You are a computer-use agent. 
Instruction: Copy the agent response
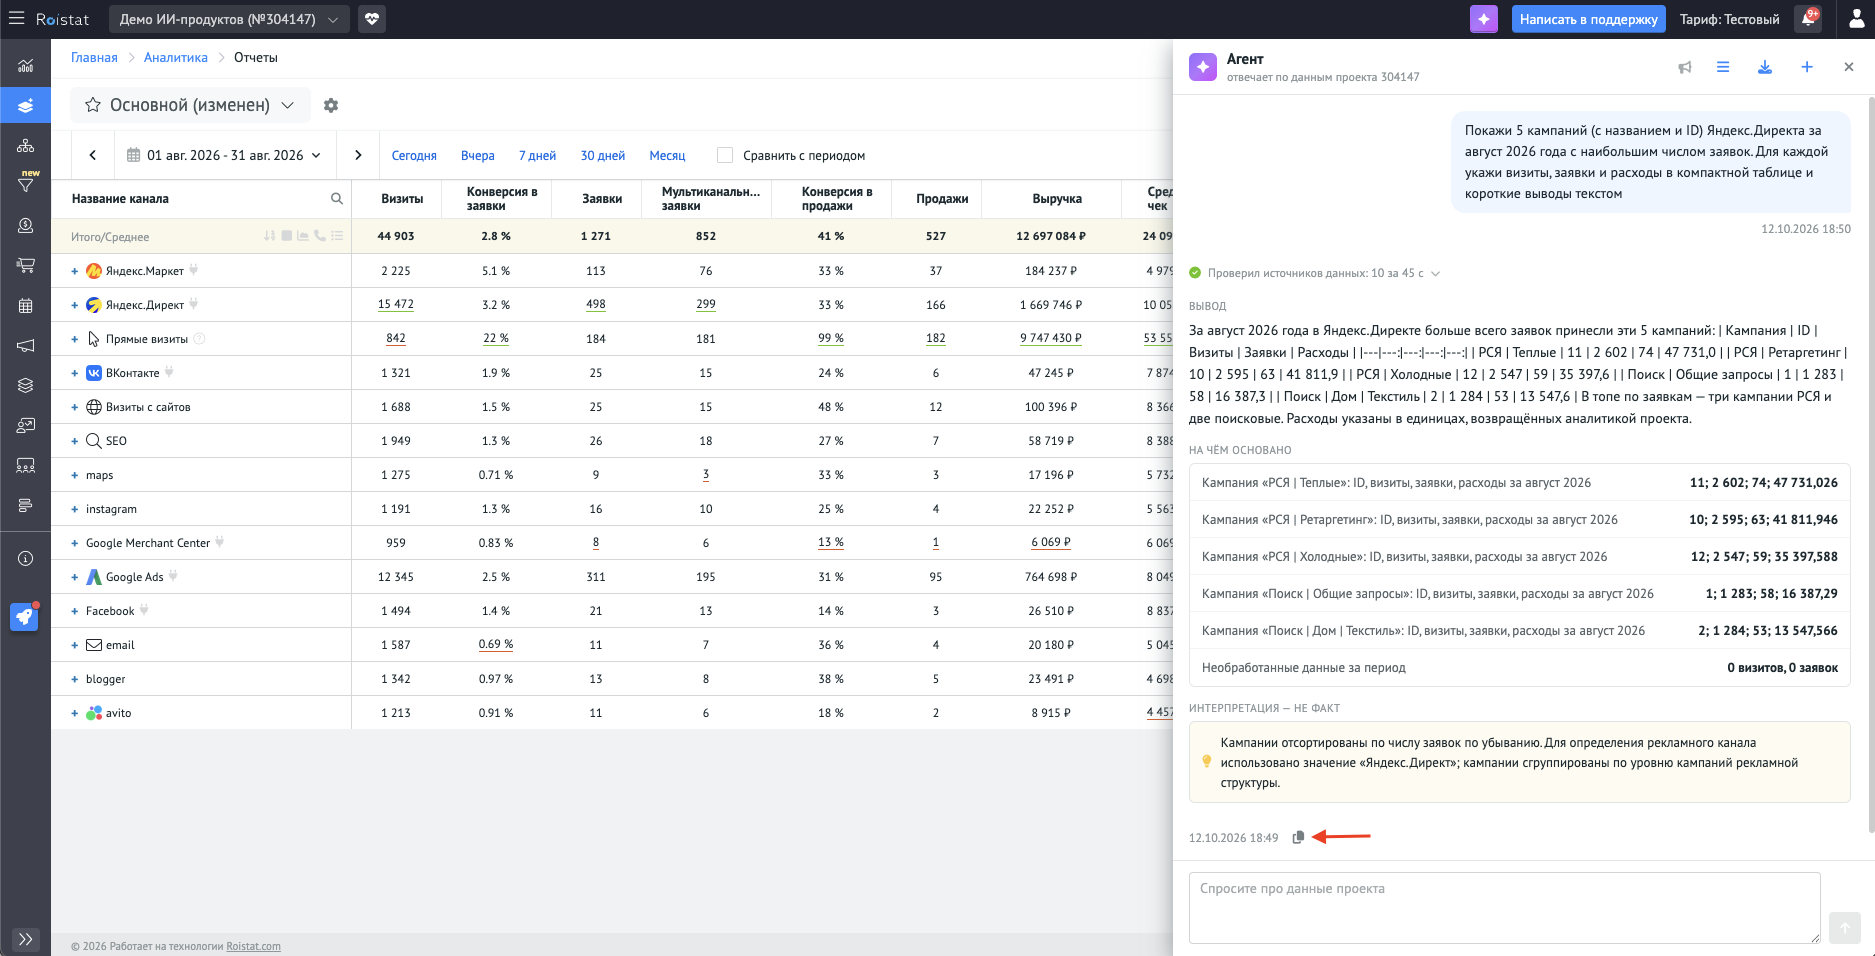tap(1298, 837)
